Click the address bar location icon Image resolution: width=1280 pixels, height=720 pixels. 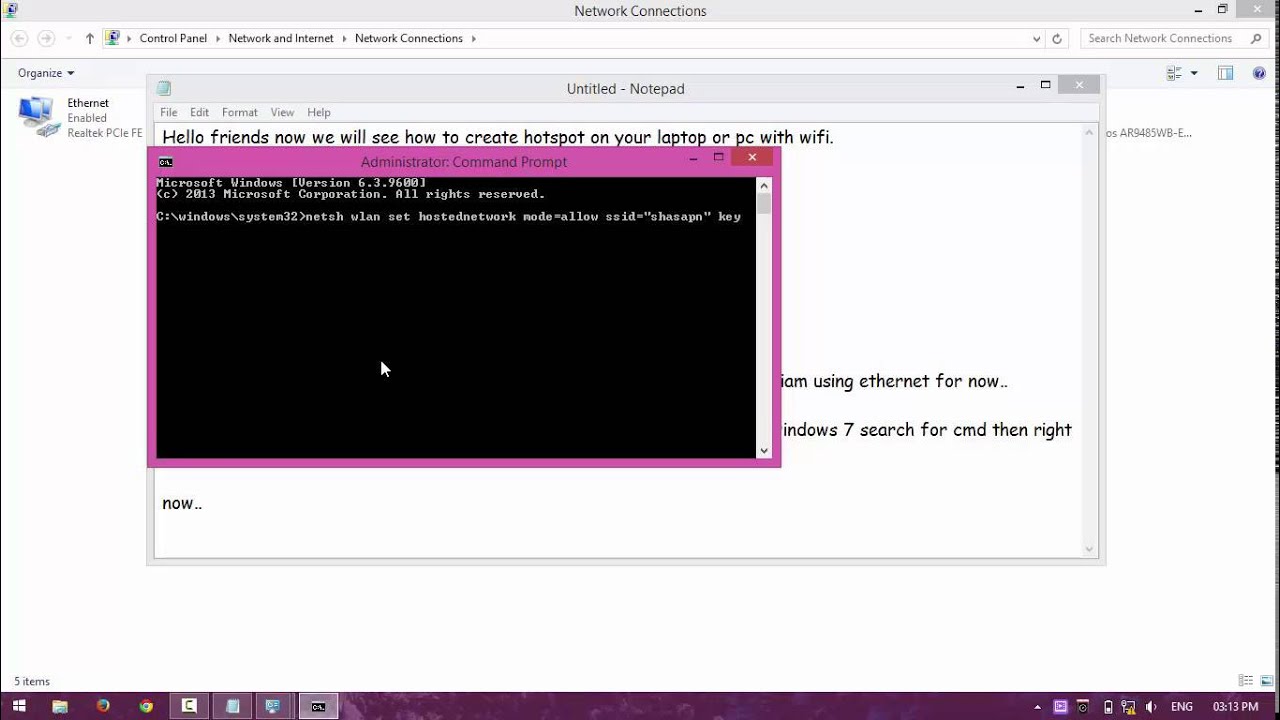(113, 38)
